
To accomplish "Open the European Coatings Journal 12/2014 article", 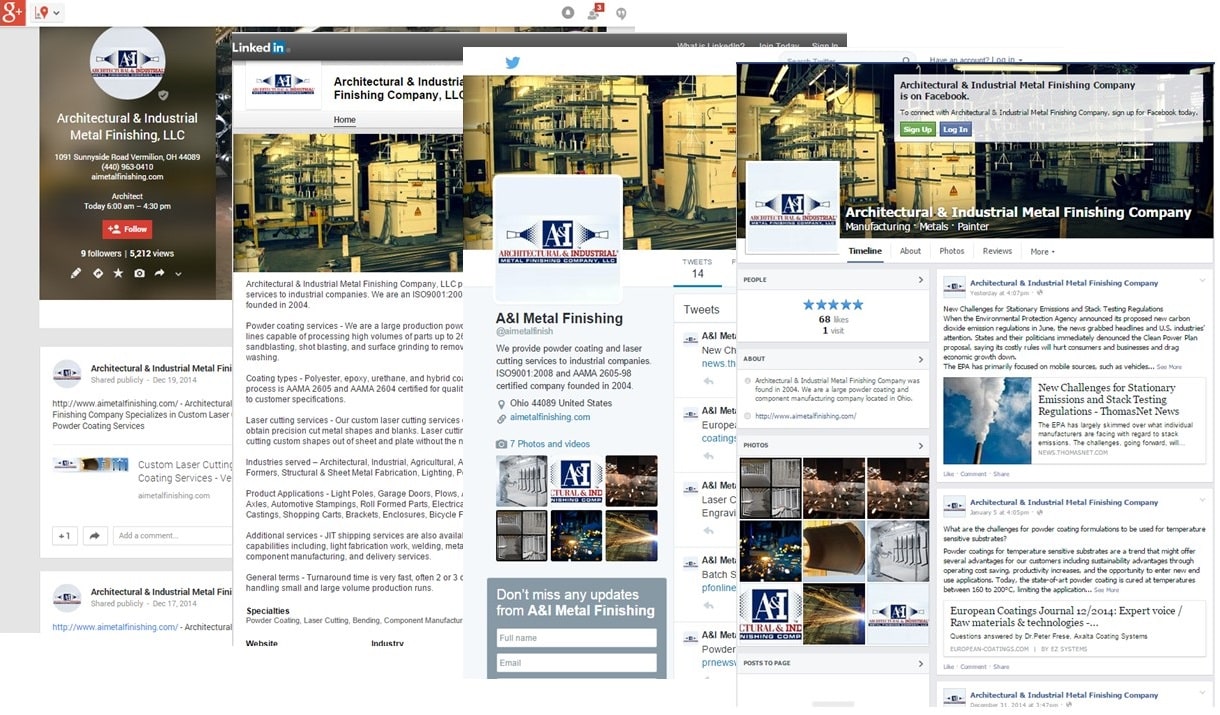I will pos(1066,616).
